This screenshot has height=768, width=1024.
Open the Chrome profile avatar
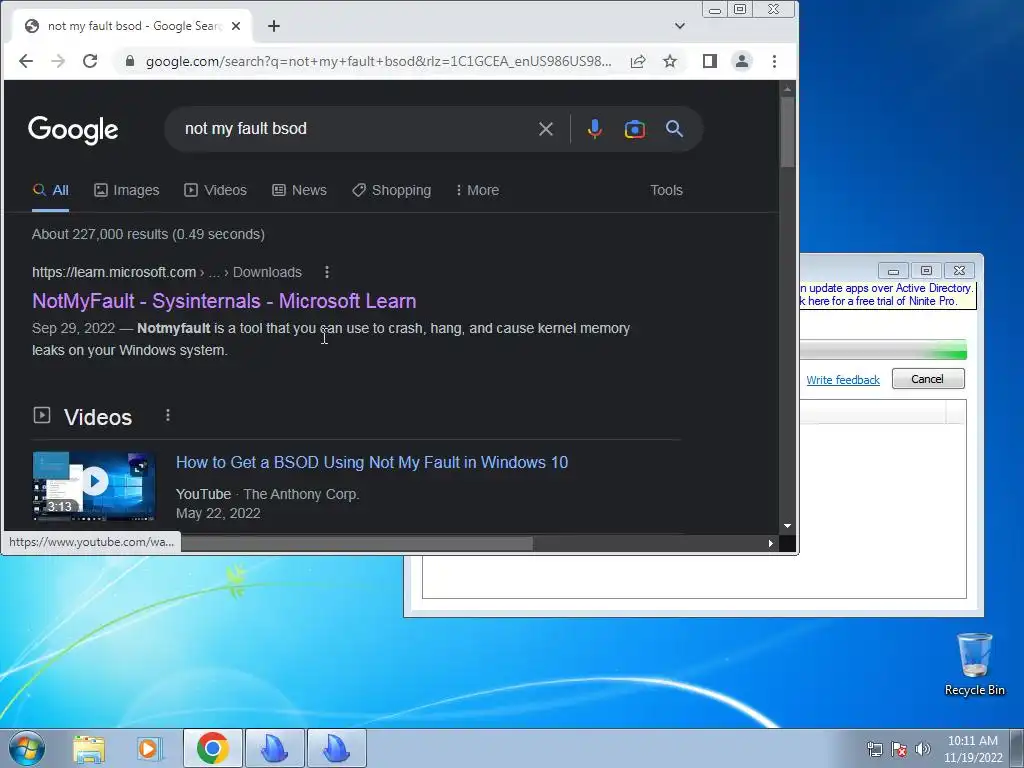742,61
